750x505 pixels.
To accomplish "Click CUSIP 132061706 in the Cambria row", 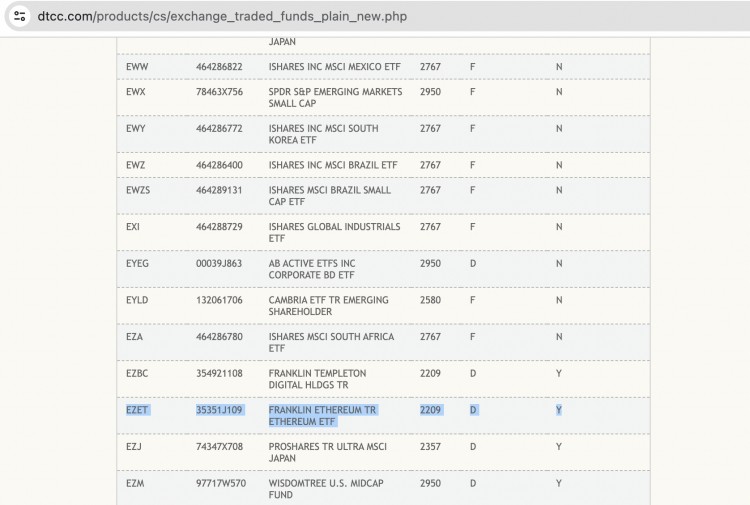I will (219, 300).
